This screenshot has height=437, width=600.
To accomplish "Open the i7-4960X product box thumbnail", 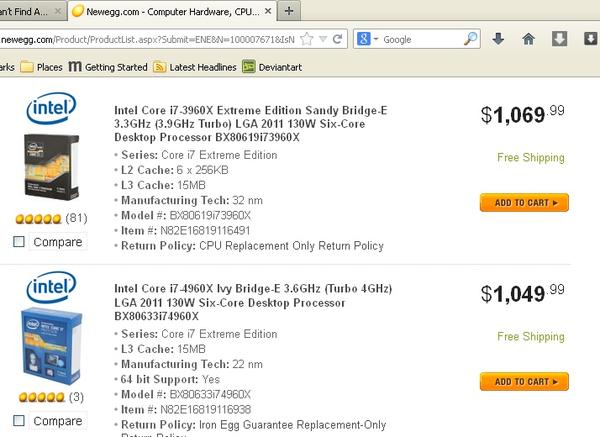I will click(x=47, y=346).
